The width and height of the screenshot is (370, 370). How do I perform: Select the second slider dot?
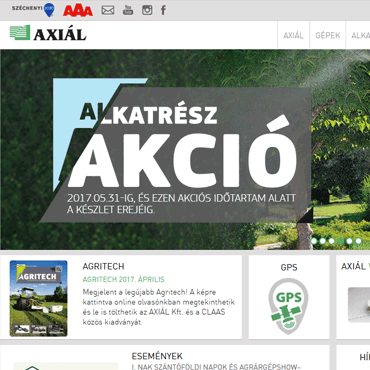323,241
